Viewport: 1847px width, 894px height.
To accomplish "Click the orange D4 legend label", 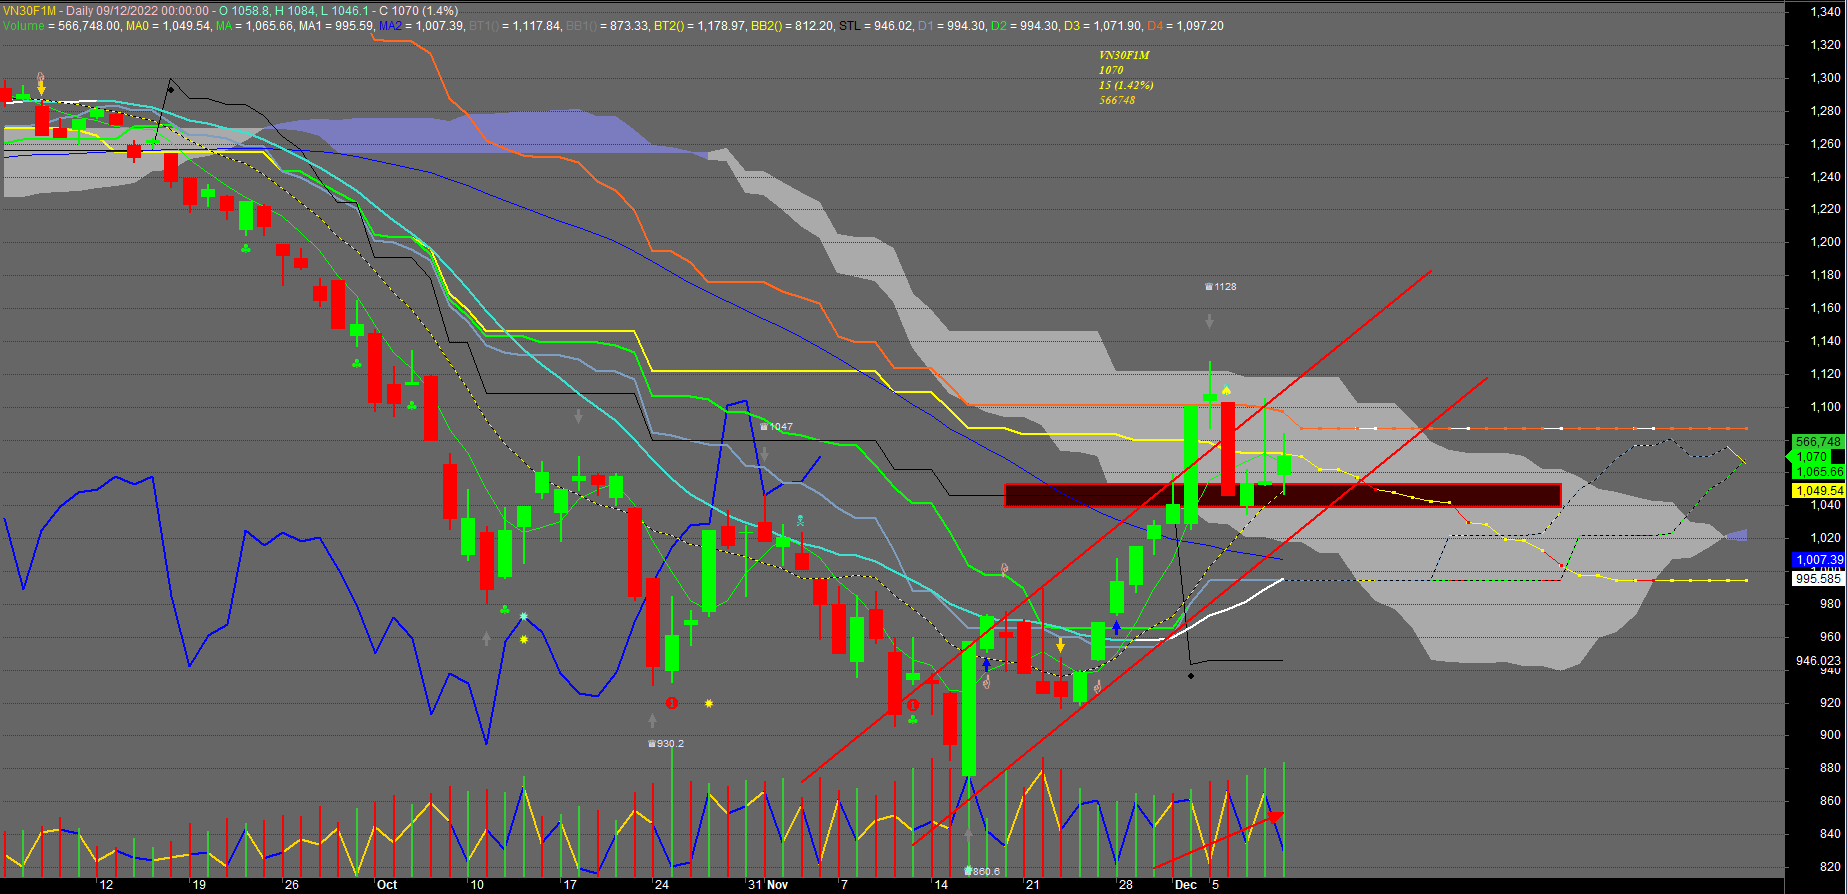I will 1156,26.
